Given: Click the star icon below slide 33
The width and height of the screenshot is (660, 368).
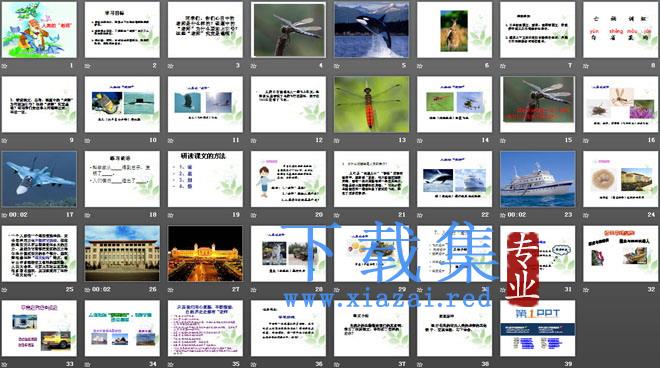Looking at the screenshot, I should point(4,364).
